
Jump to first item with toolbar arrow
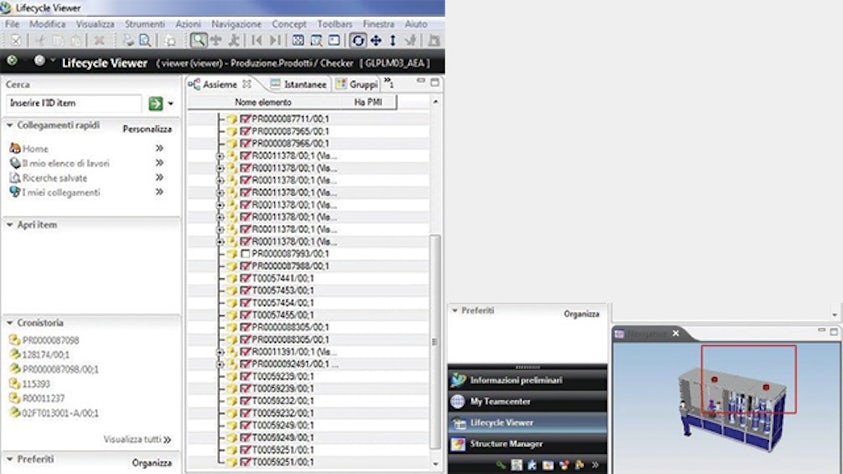tap(257, 40)
